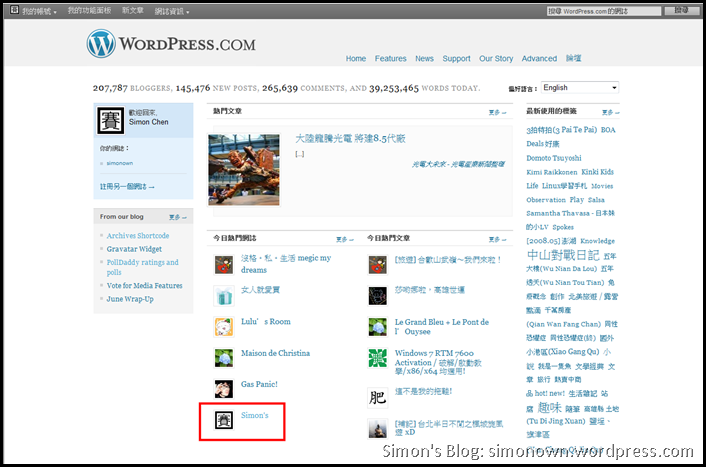706x467 pixels.
Task: Click the Salsa tag
Action: click(596, 199)
